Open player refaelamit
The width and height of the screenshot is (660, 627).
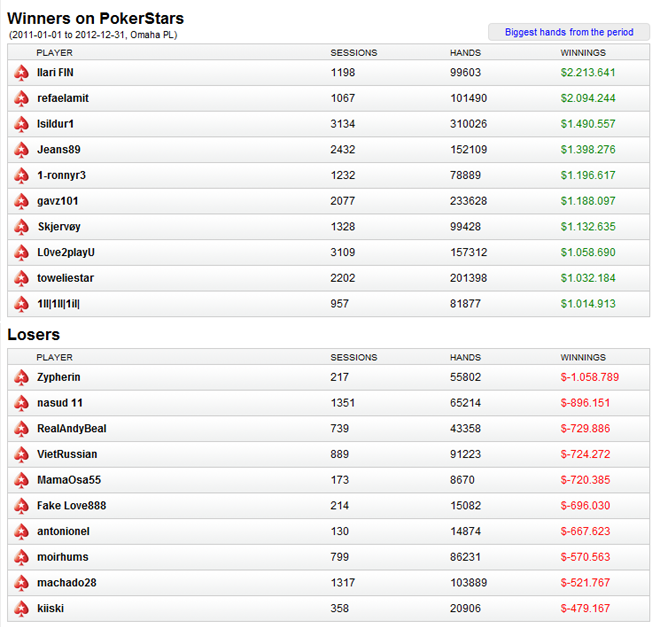[63, 98]
